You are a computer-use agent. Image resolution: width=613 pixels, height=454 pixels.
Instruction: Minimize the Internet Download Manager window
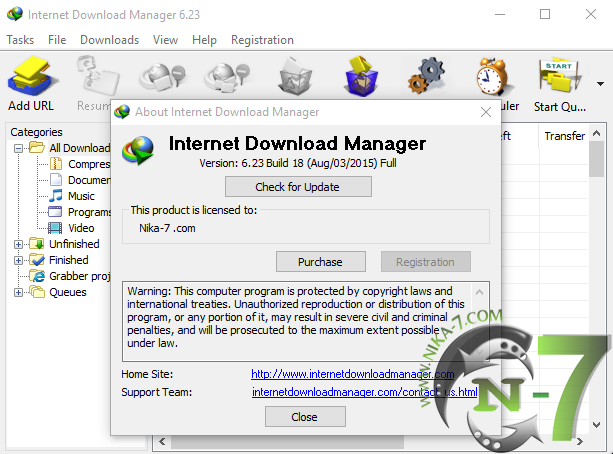500,14
